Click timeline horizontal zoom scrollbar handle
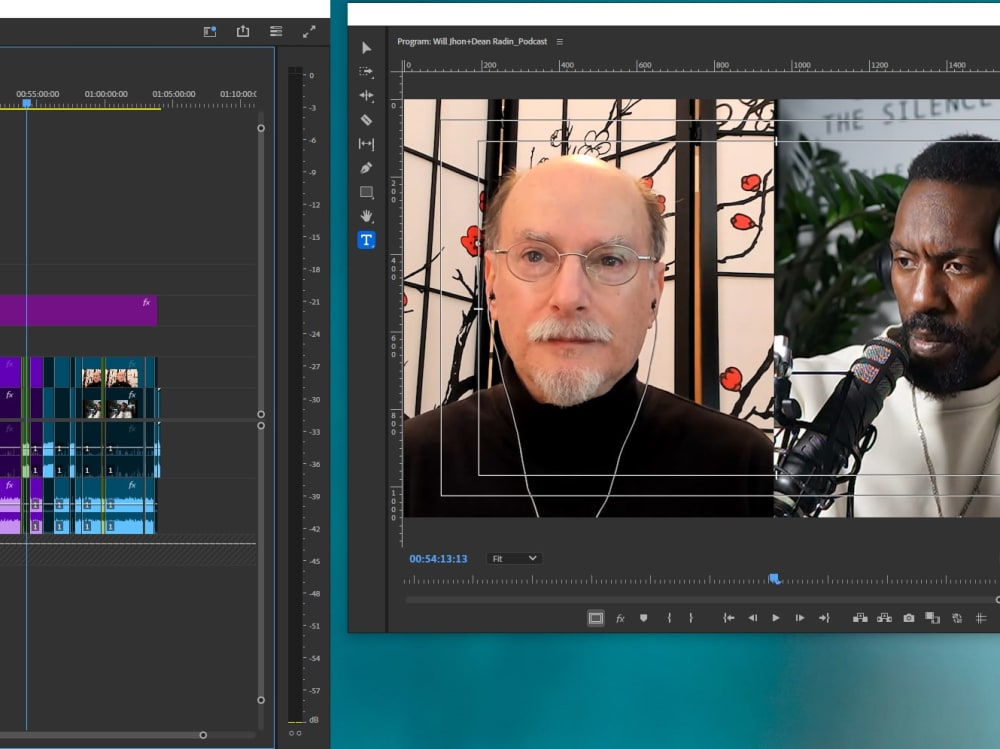The width and height of the screenshot is (1000, 749). point(203,735)
